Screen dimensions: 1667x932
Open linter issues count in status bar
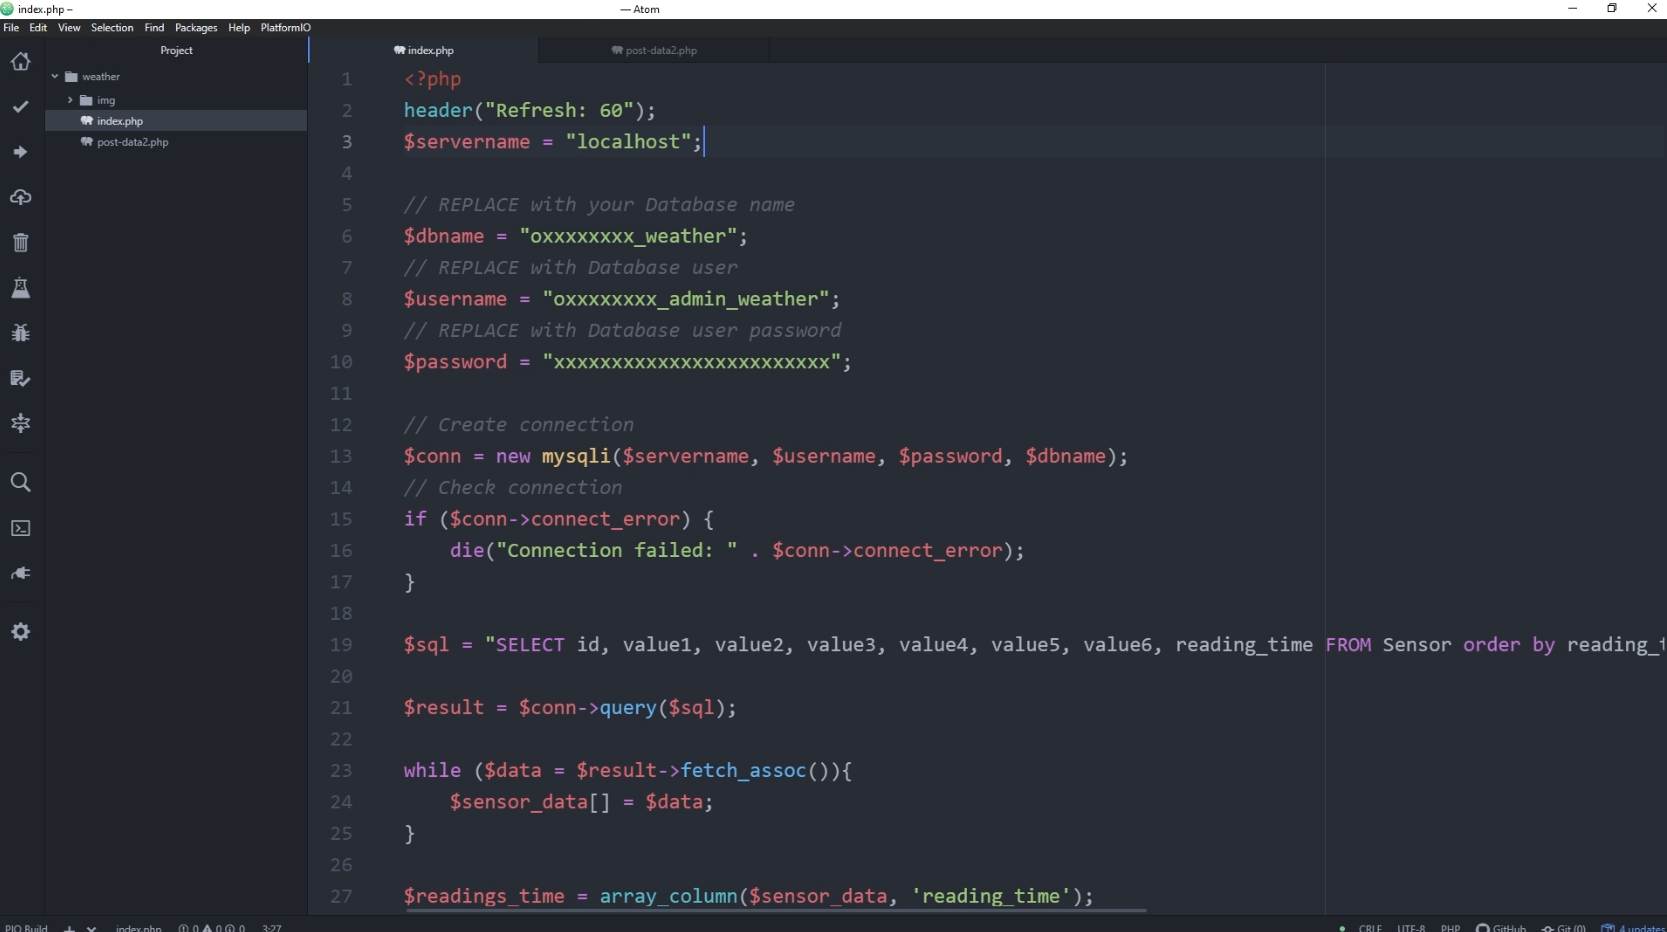click(212, 928)
